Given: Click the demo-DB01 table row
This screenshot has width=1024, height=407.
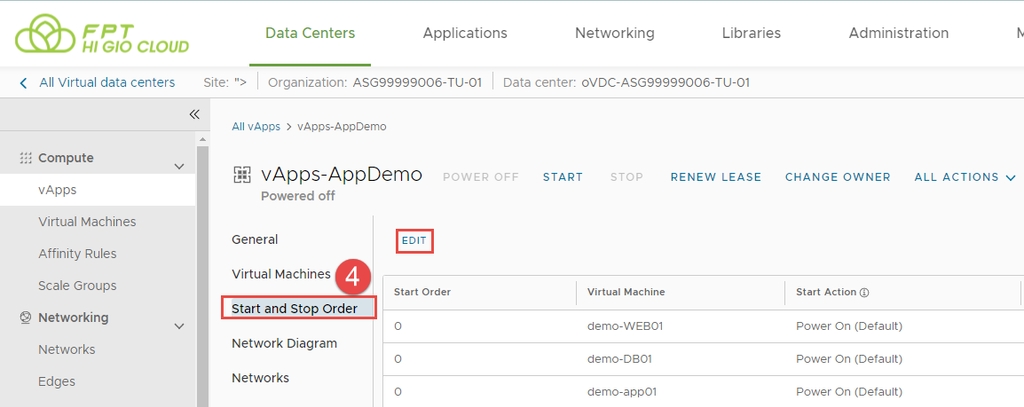Looking at the screenshot, I should (626, 359).
